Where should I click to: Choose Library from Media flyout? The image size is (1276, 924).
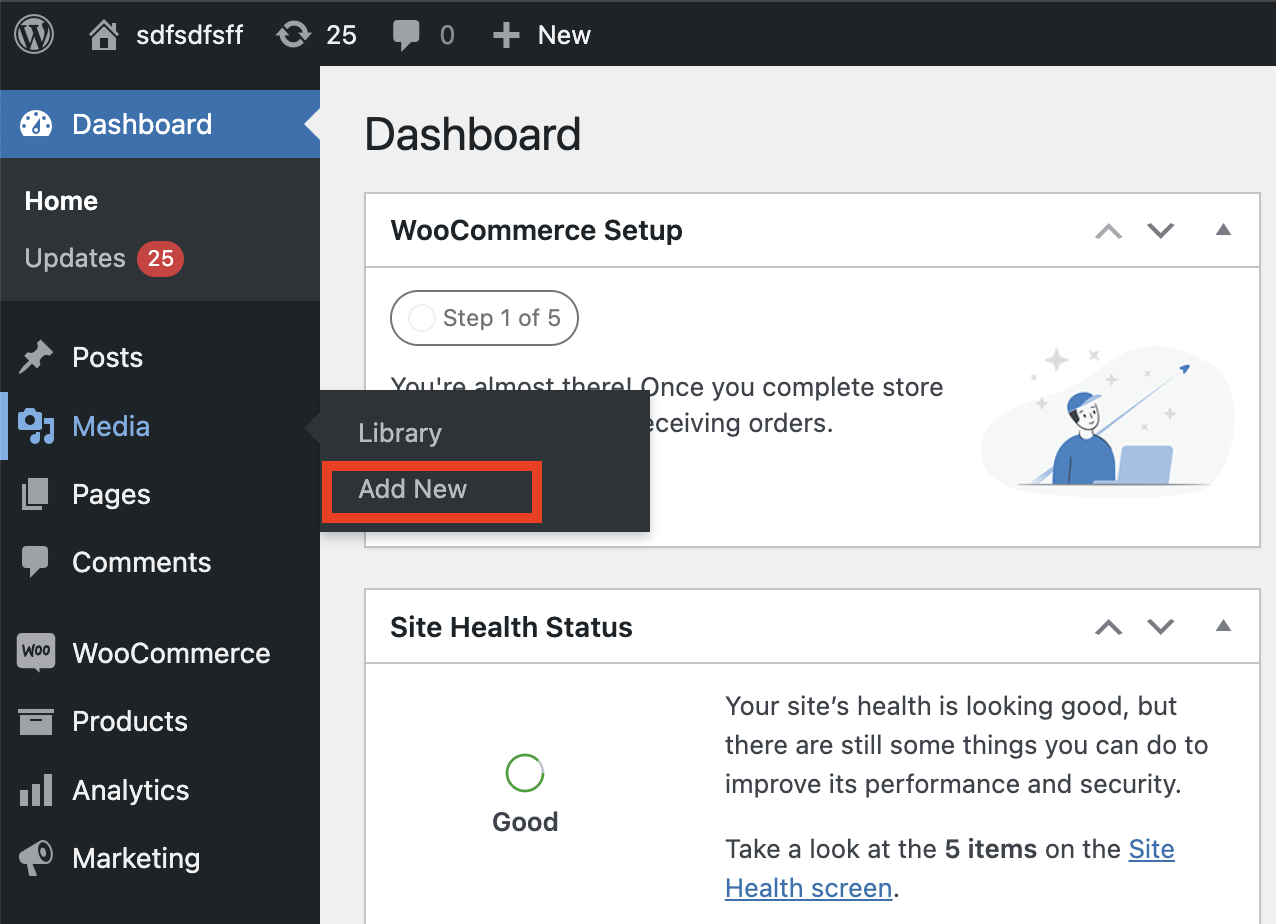pyautogui.click(x=400, y=433)
